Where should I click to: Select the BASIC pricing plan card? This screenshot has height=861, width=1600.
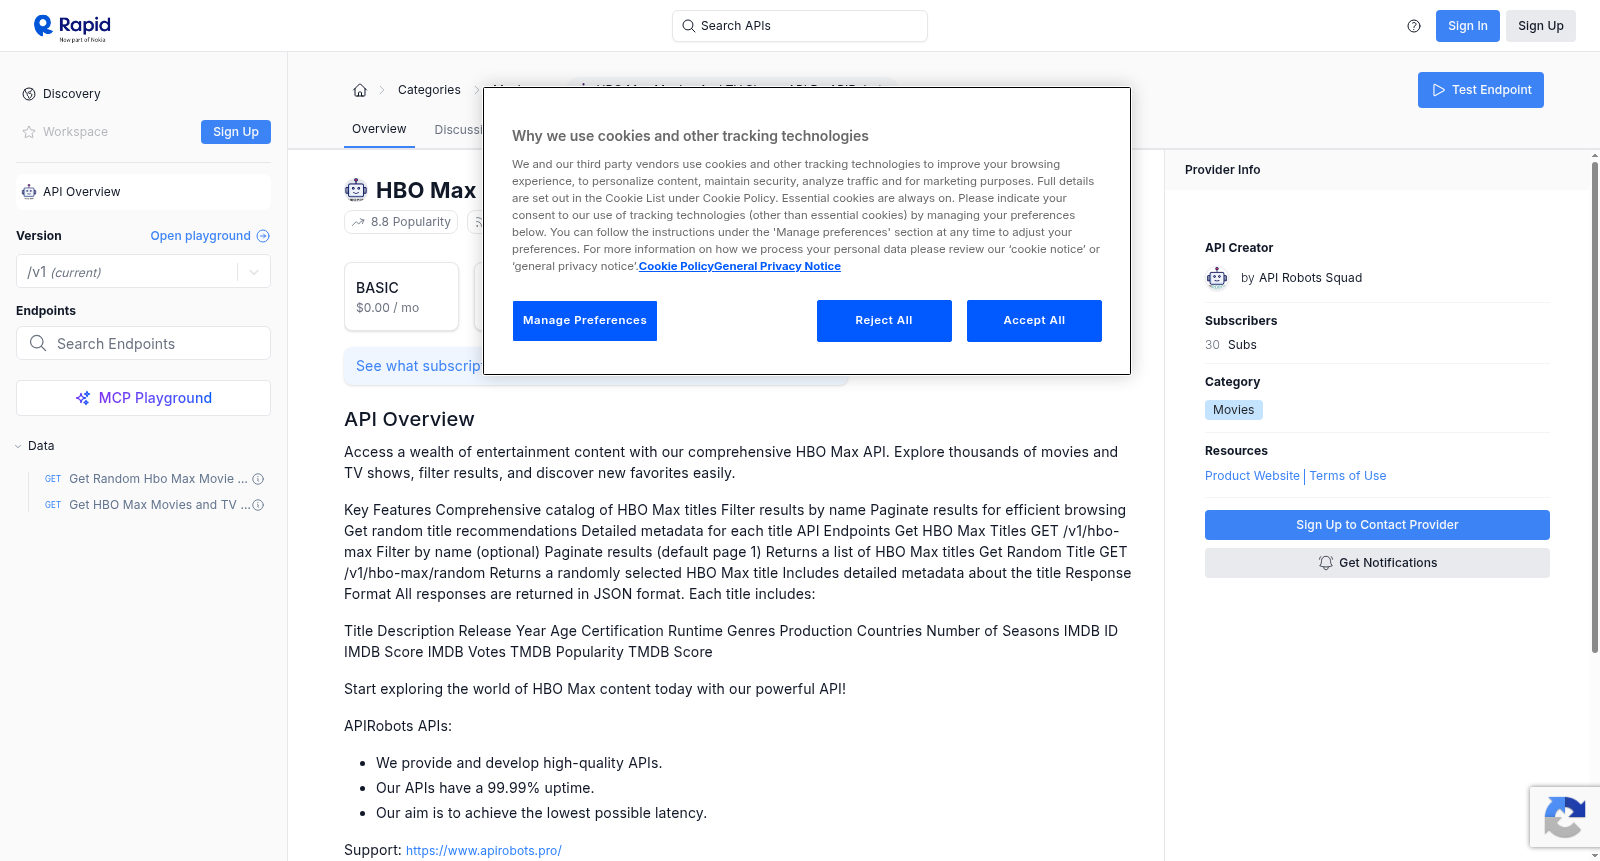(401, 297)
